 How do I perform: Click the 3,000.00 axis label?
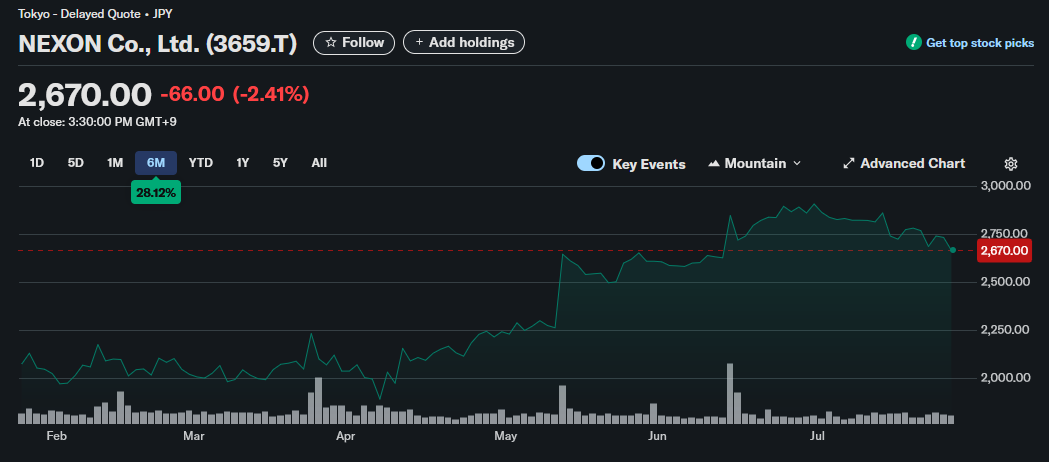1005,186
